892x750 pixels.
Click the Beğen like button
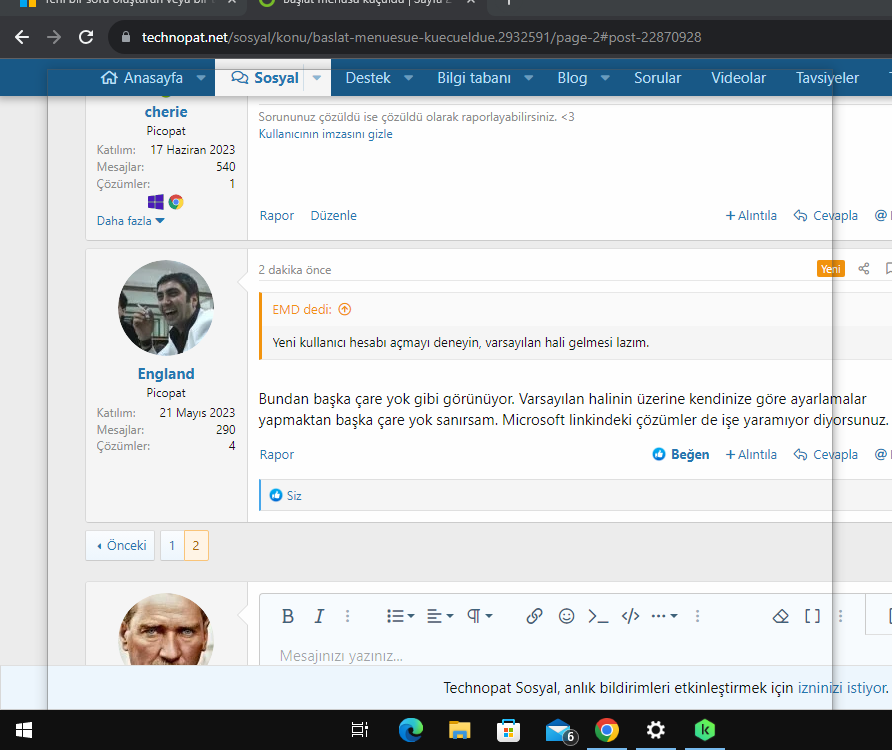pos(680,455)
